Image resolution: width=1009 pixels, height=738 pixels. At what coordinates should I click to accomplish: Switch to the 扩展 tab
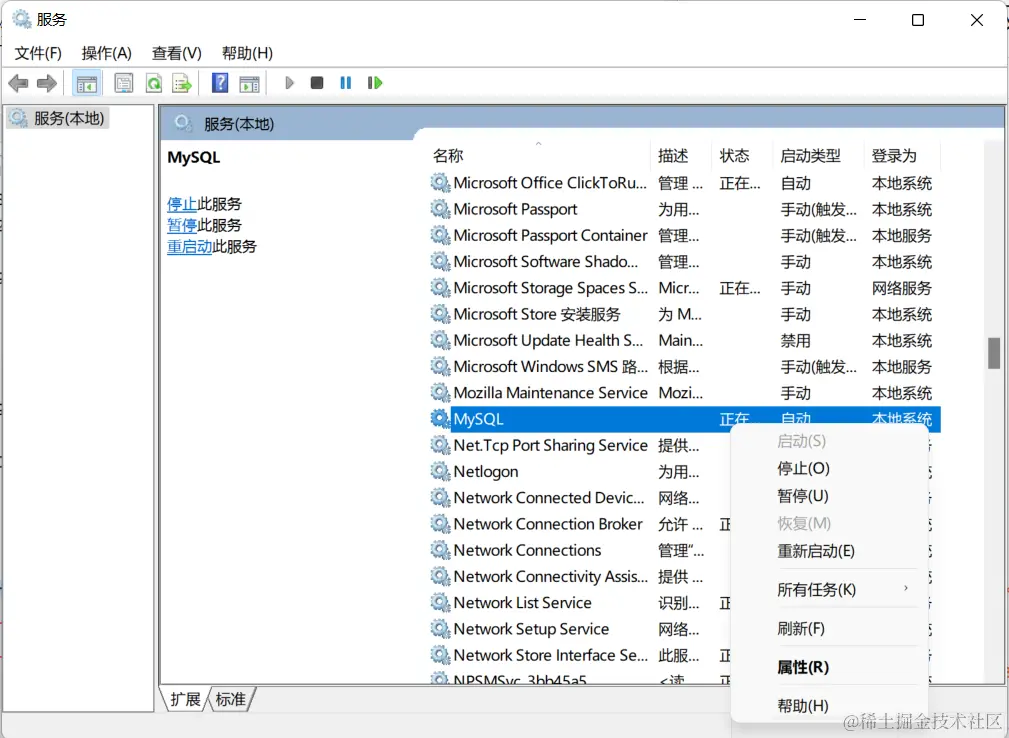point(185,699)
